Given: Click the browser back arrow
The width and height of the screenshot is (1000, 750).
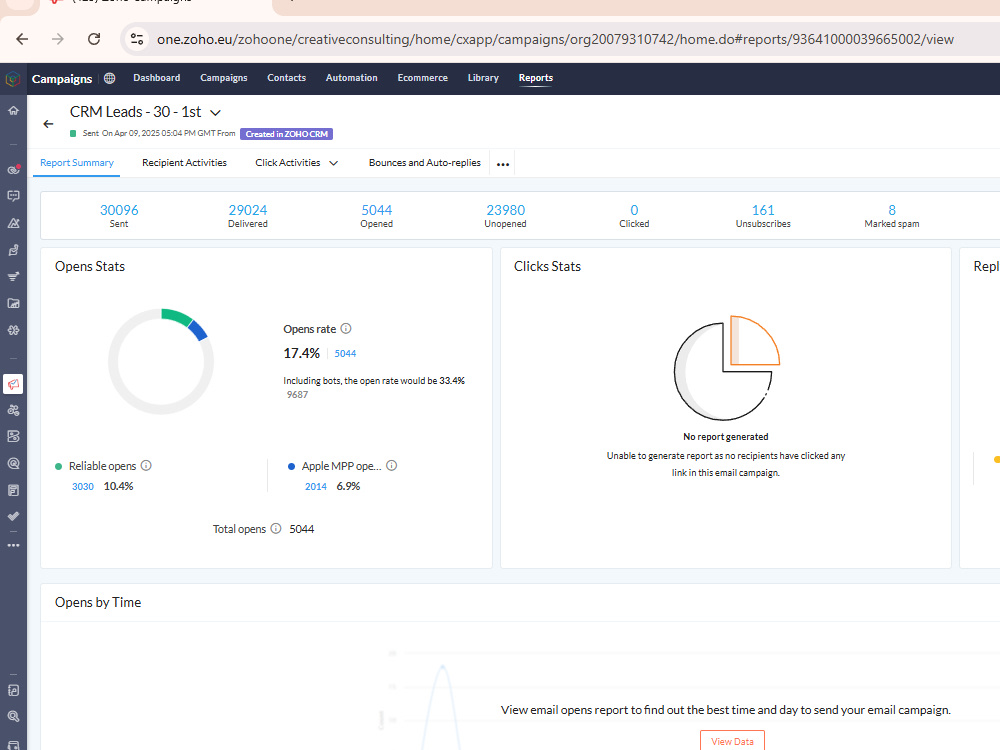Looking at the screenshot, I should (22, 39).
